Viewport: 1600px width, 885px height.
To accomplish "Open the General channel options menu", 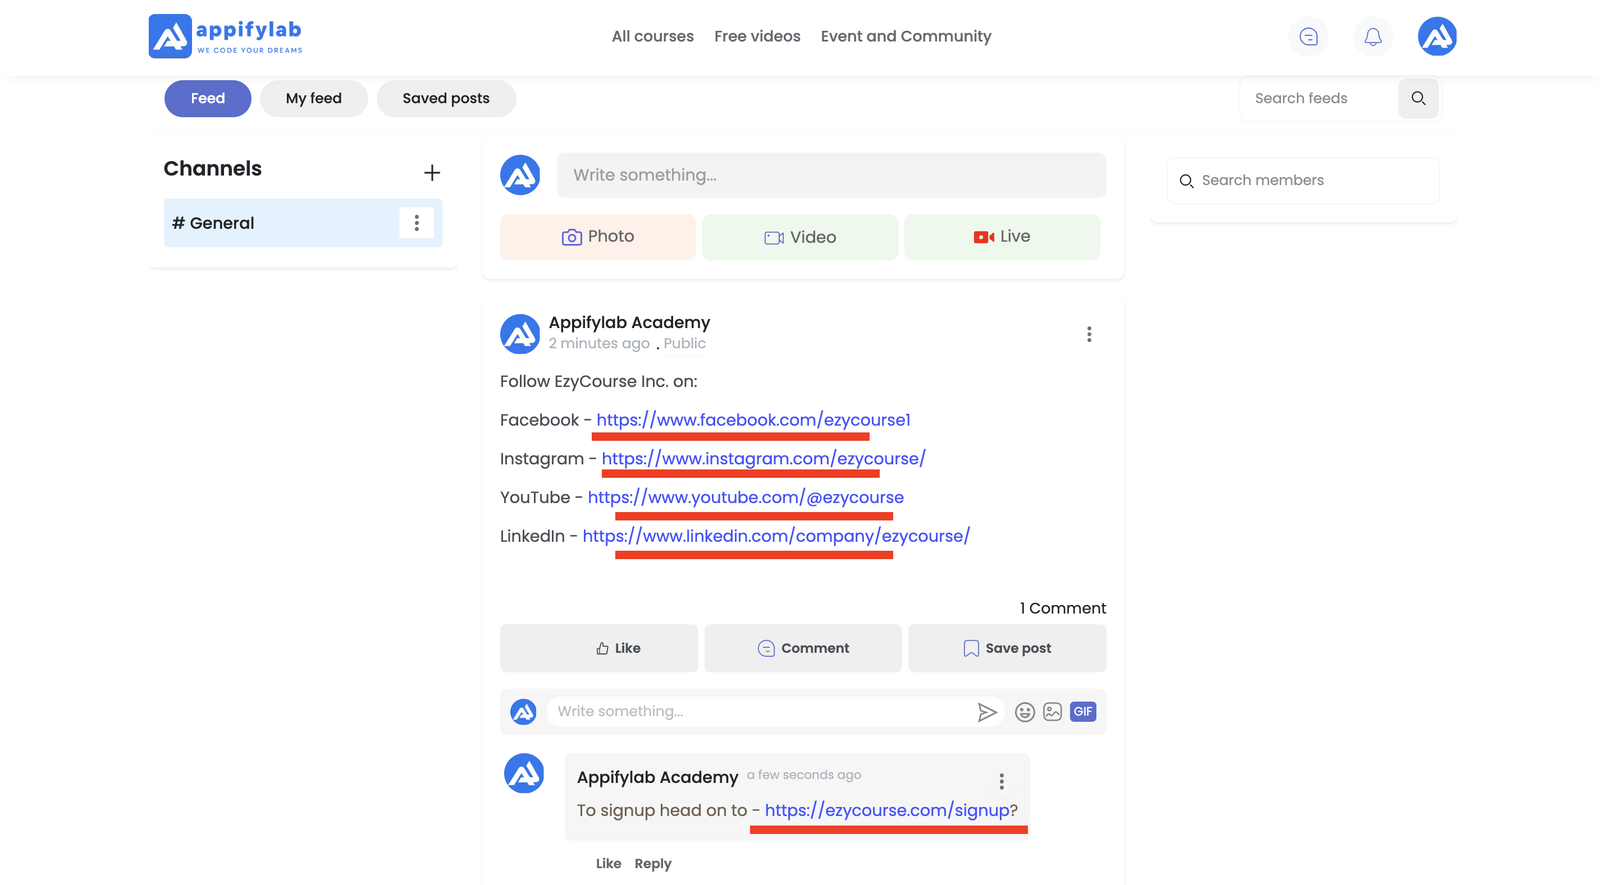I will (416, 223).
